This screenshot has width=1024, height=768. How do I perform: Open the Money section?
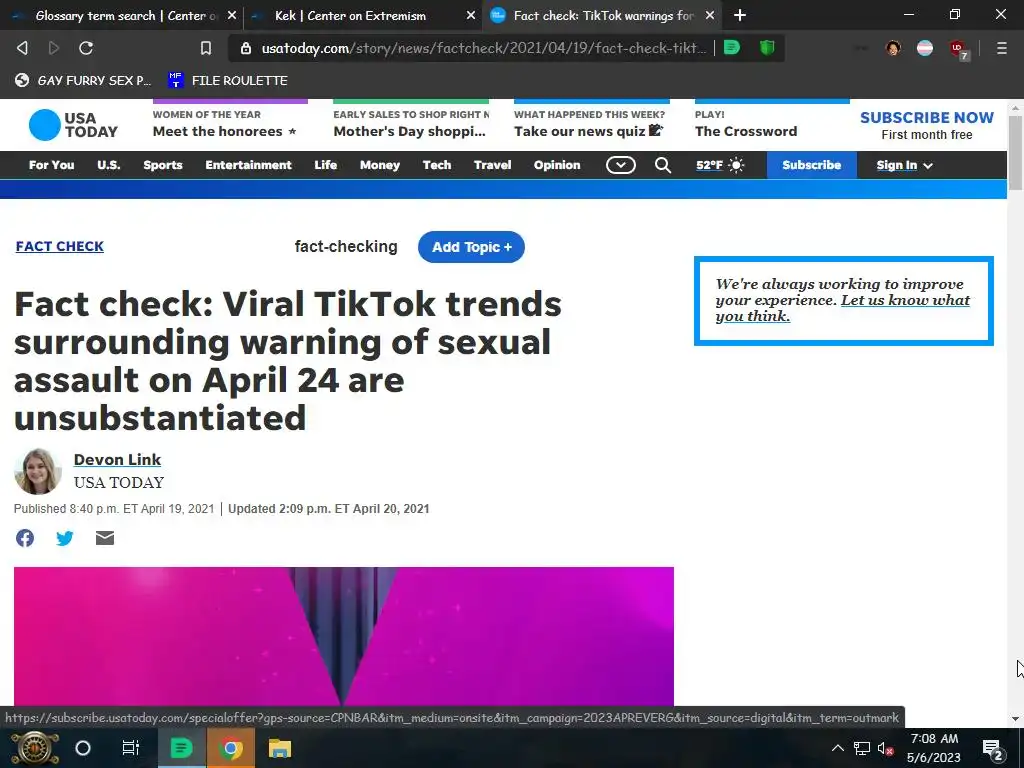(x=379, y=165)
